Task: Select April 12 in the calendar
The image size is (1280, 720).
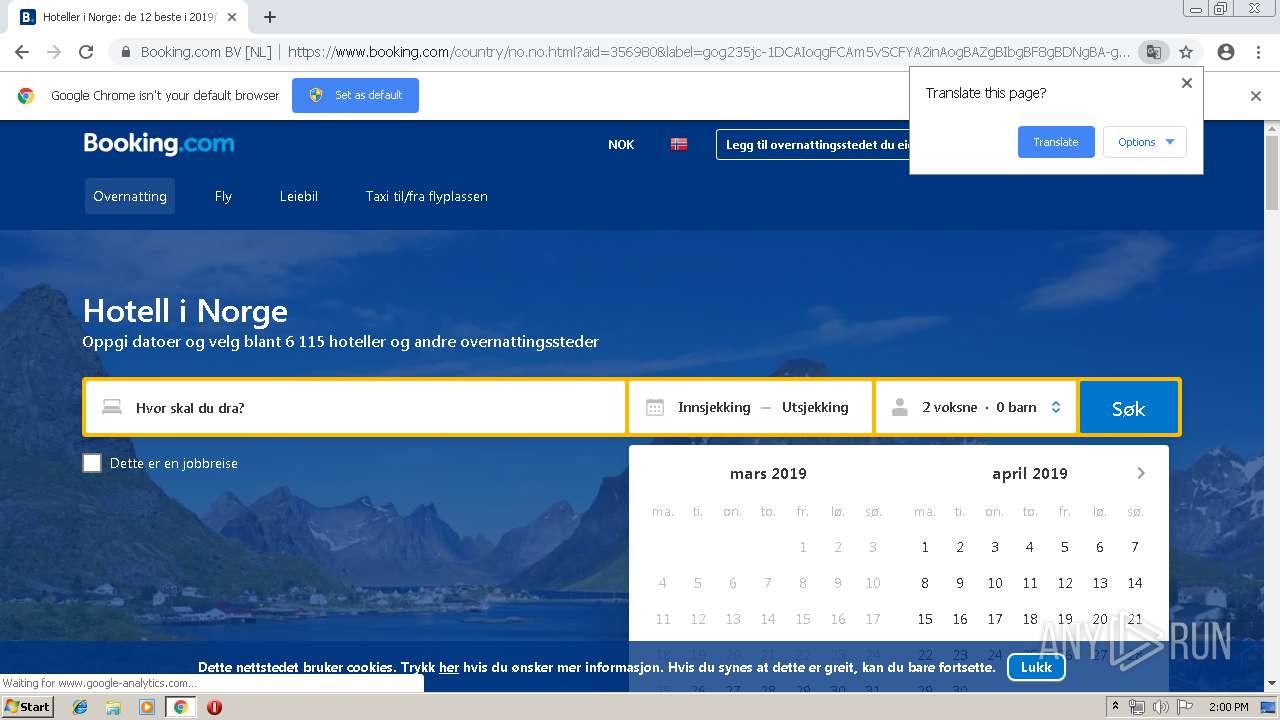Action: [x=1065, y=583]
